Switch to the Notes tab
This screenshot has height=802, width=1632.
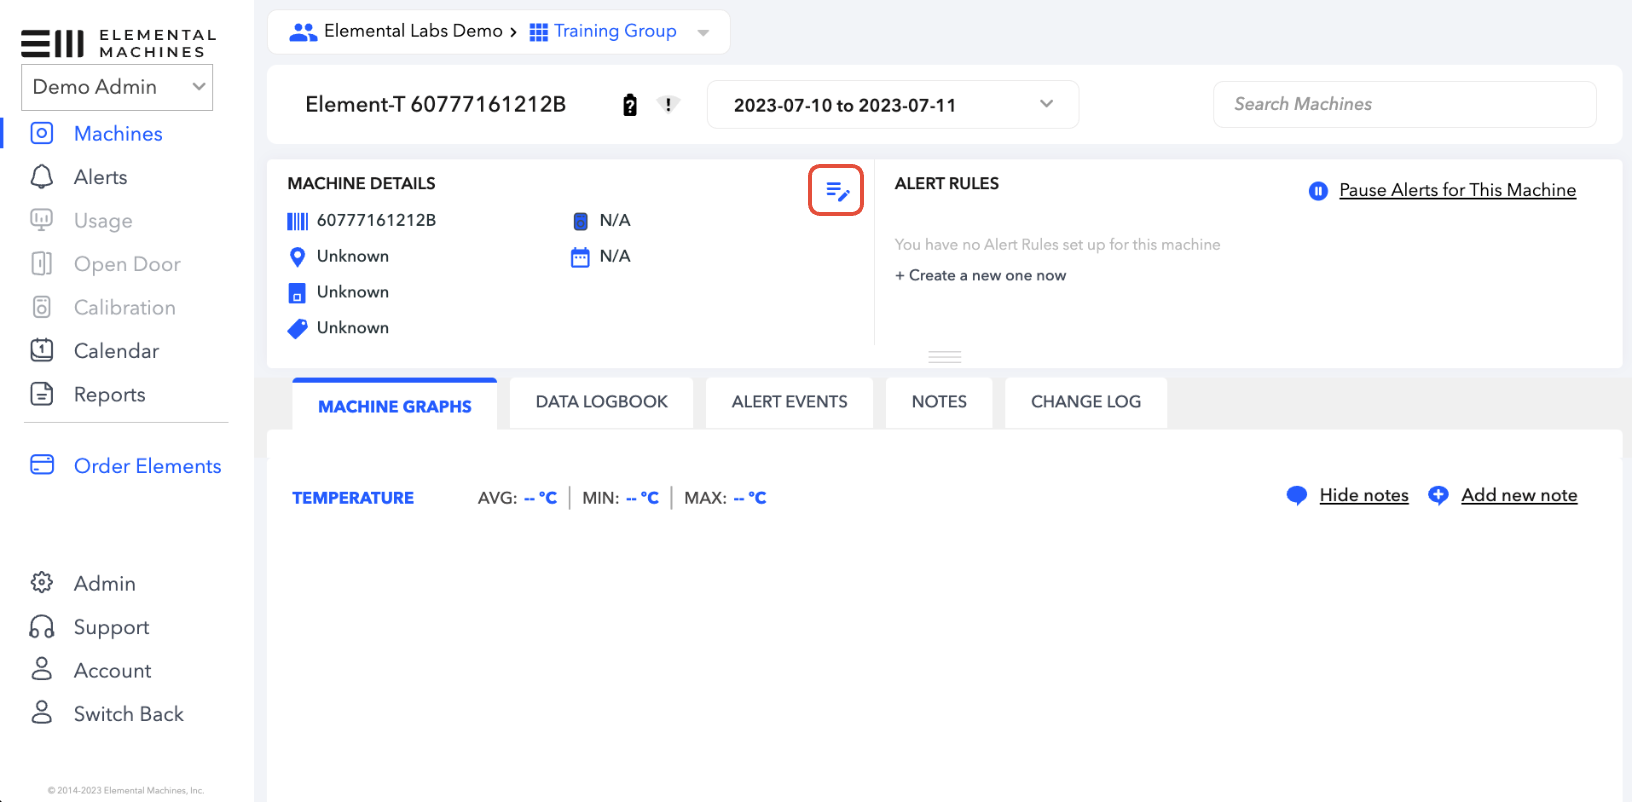pos(939,402)
